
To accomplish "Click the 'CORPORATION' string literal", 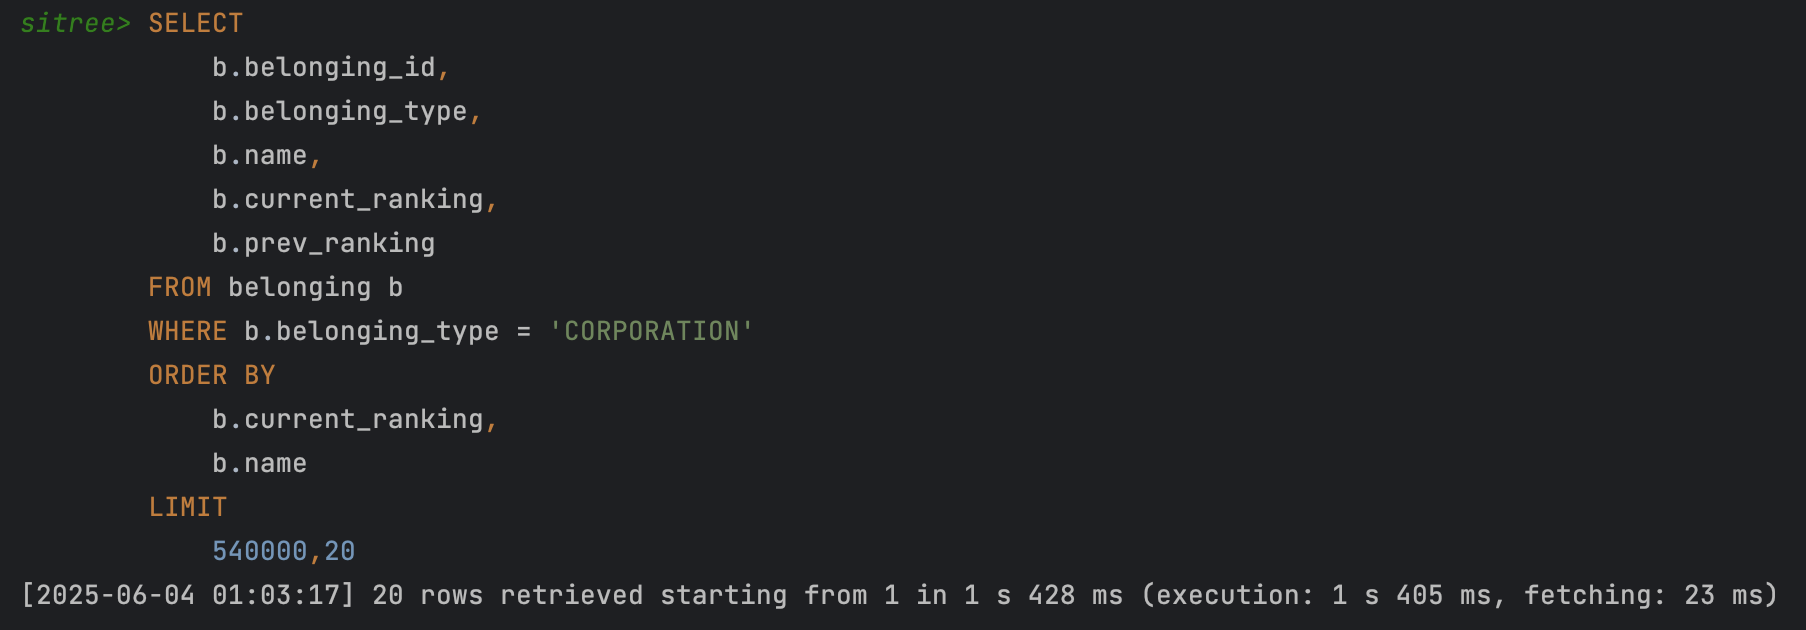I will click(652, 331).
